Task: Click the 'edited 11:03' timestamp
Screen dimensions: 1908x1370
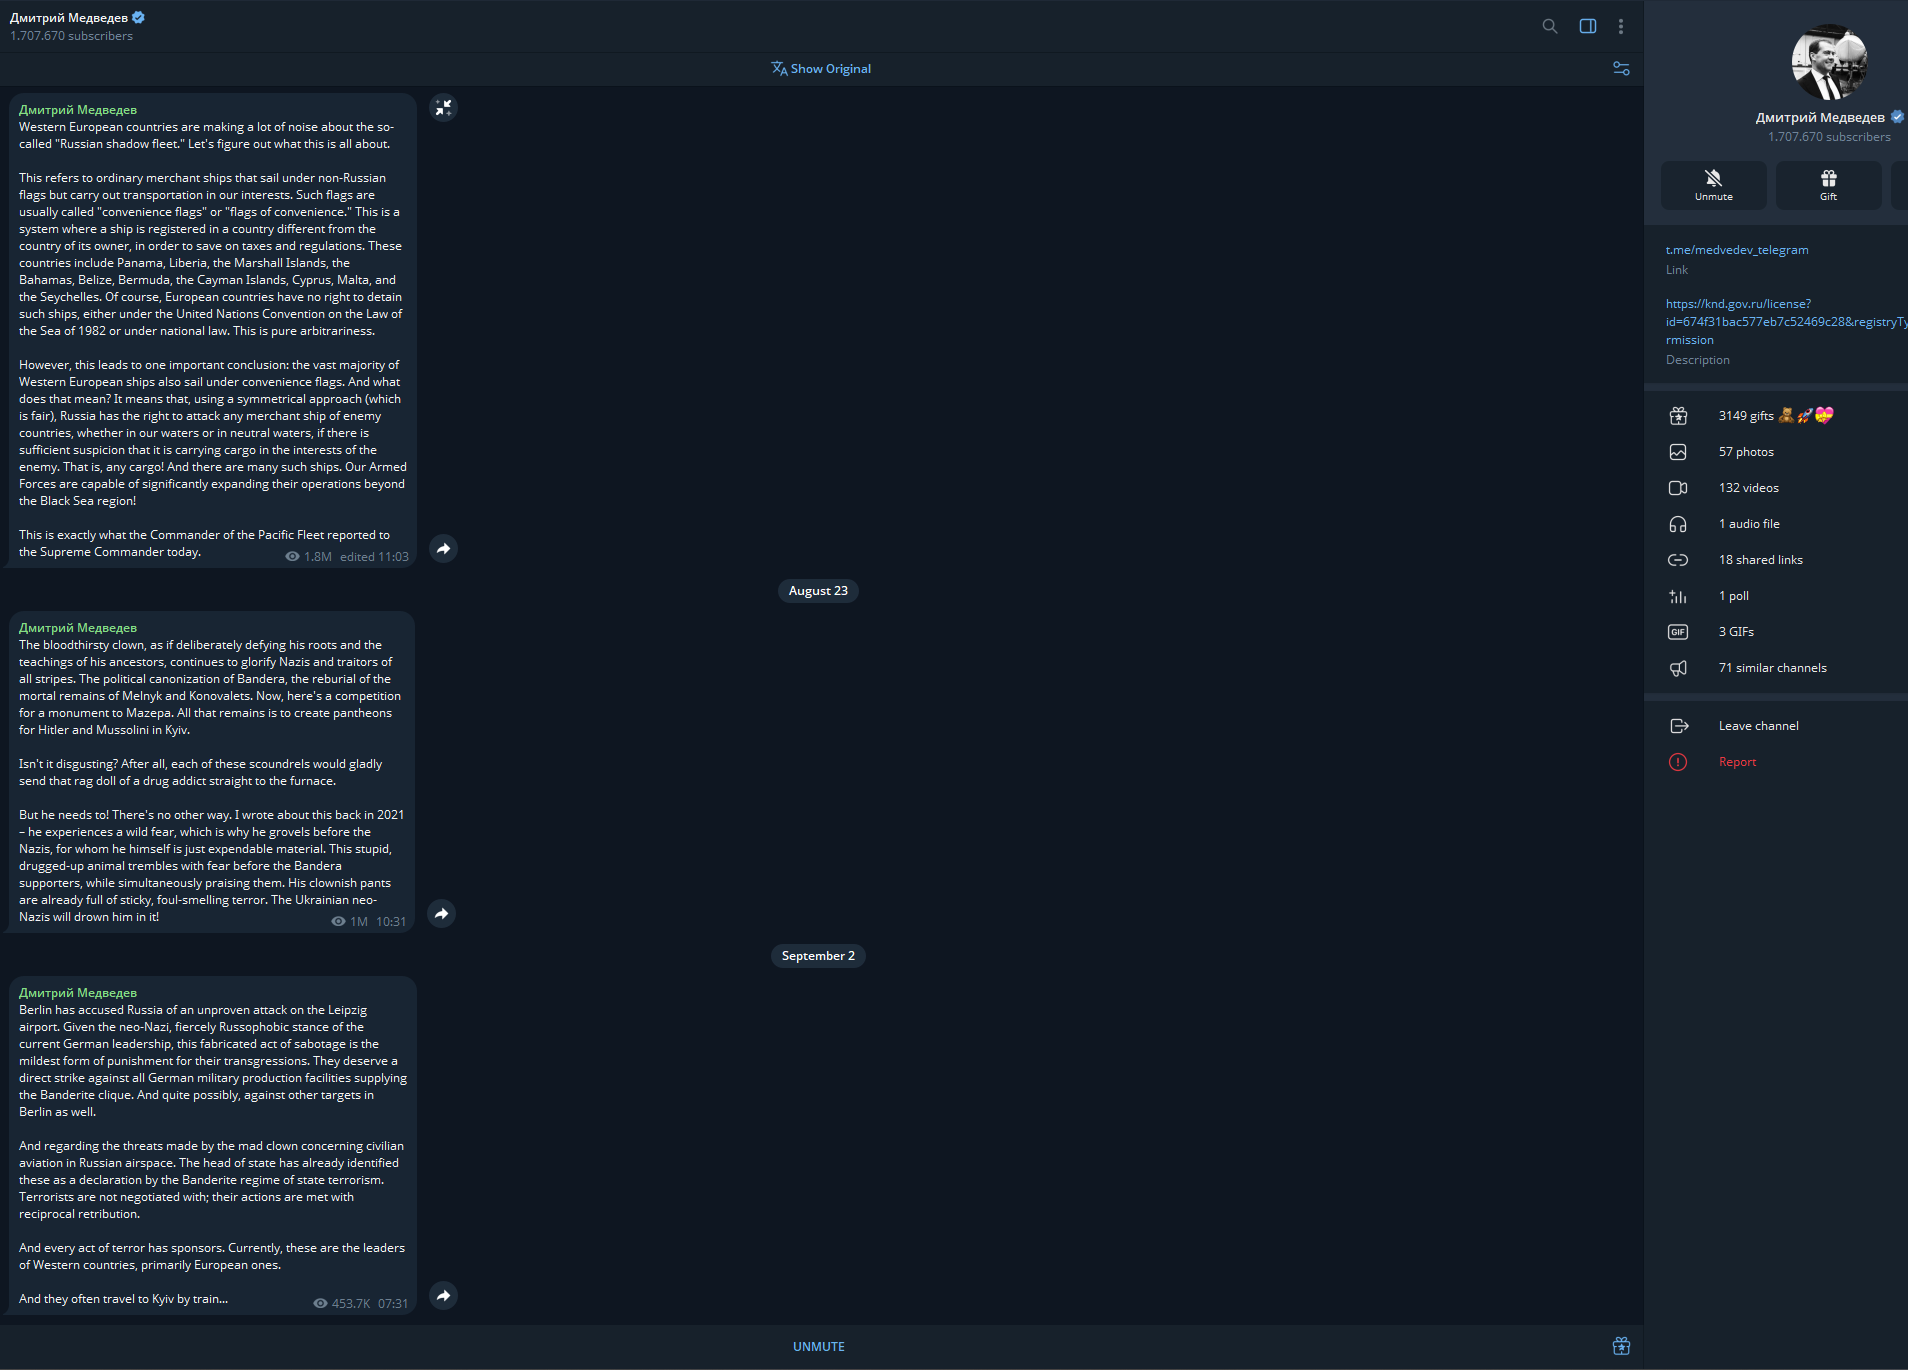Action: [x=374, y=557]
